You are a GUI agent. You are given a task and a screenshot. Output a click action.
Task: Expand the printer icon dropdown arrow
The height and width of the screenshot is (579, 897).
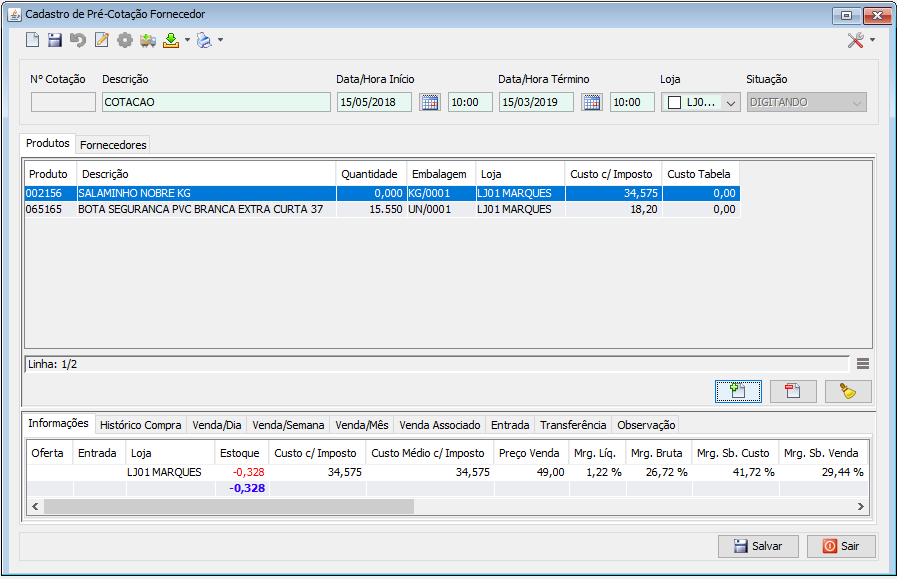[x=220, y=40]
